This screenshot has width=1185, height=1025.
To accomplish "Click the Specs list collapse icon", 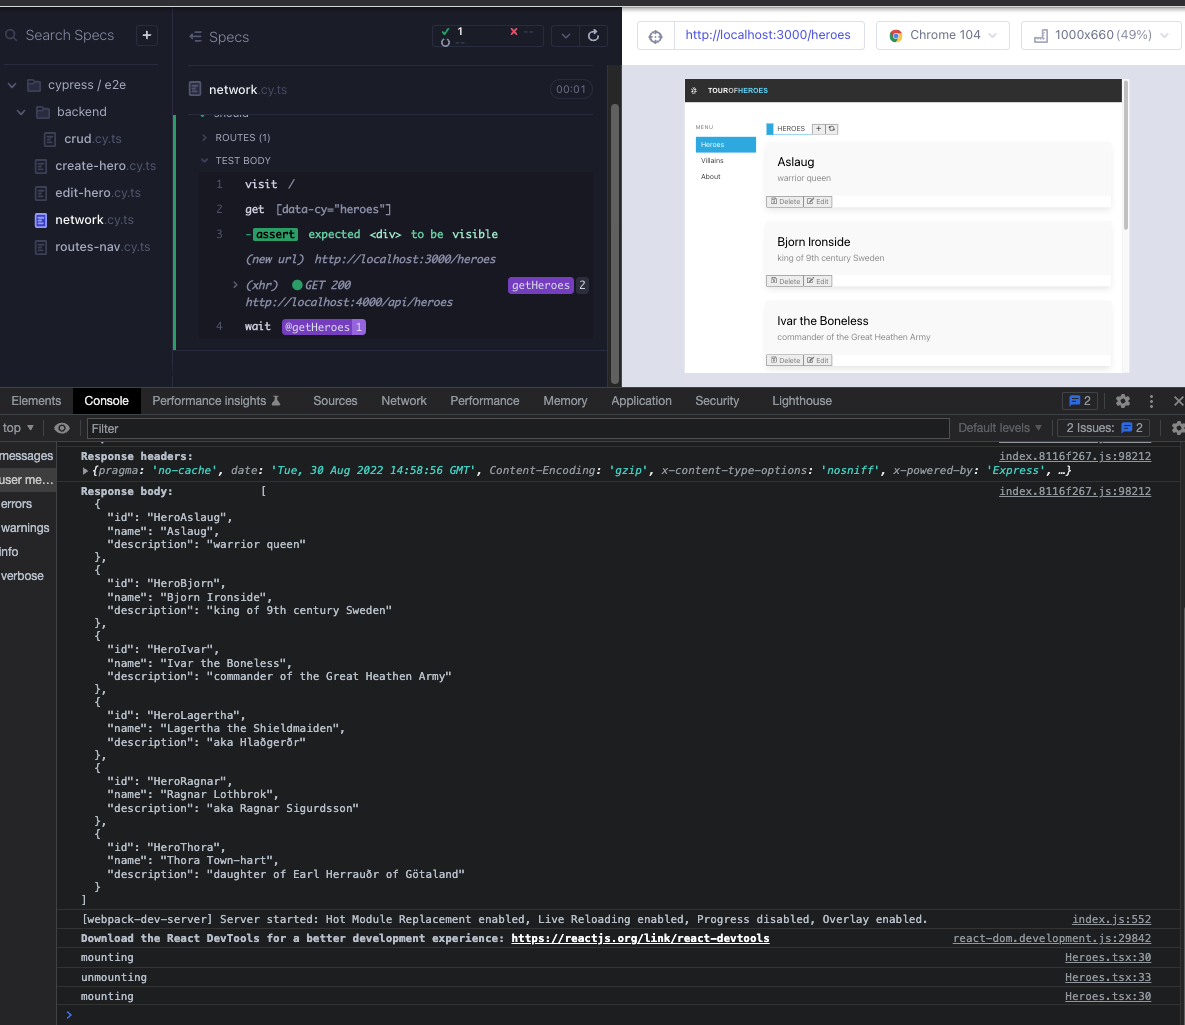I will [195, 36].
